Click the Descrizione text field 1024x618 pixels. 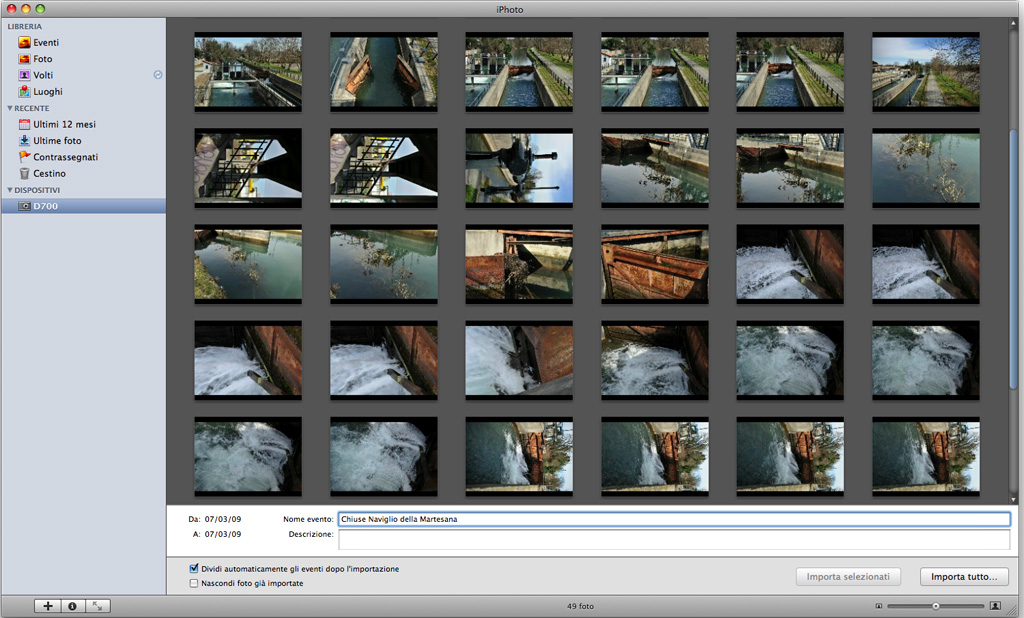point(674,539)
